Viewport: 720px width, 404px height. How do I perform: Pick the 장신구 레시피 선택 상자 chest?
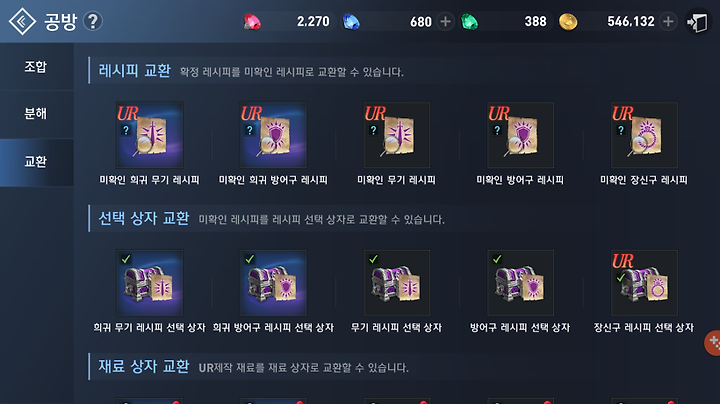point(644,283)
